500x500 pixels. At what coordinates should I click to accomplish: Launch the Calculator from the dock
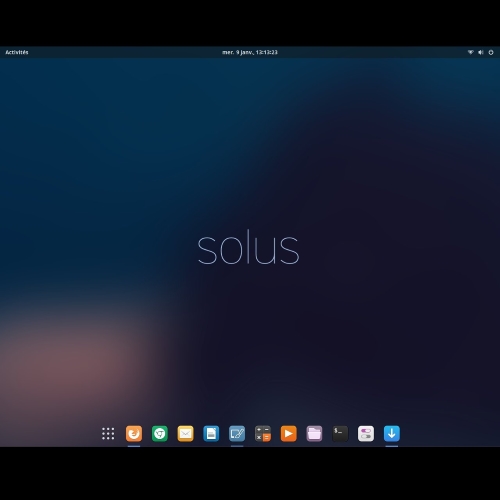pos(263,434)
